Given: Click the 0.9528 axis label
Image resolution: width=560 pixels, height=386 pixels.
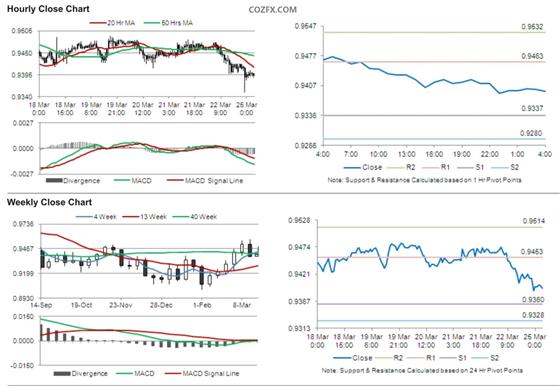Looking at the screenshot, I should [x=299, y=221].
